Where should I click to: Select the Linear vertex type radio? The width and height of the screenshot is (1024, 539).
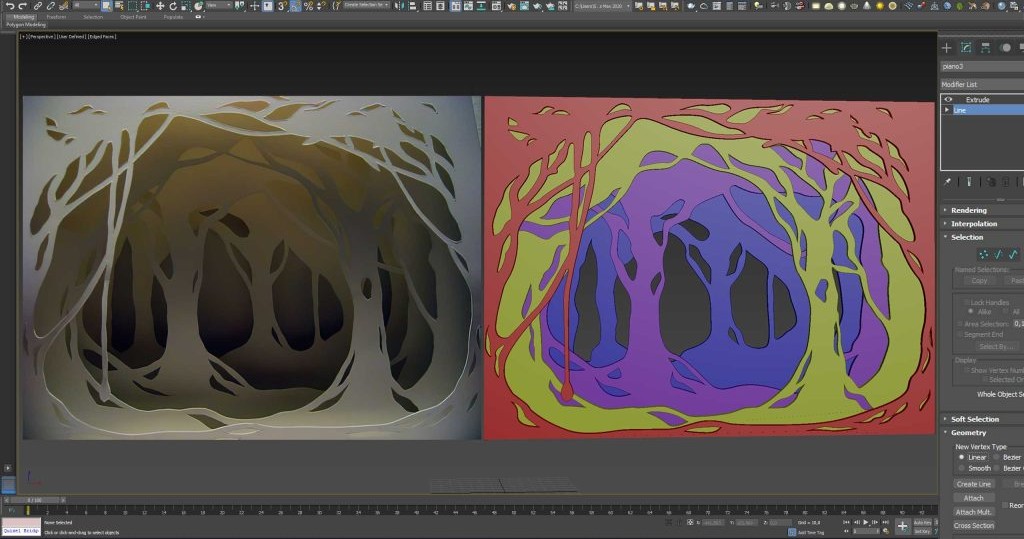tap(961, 457)
